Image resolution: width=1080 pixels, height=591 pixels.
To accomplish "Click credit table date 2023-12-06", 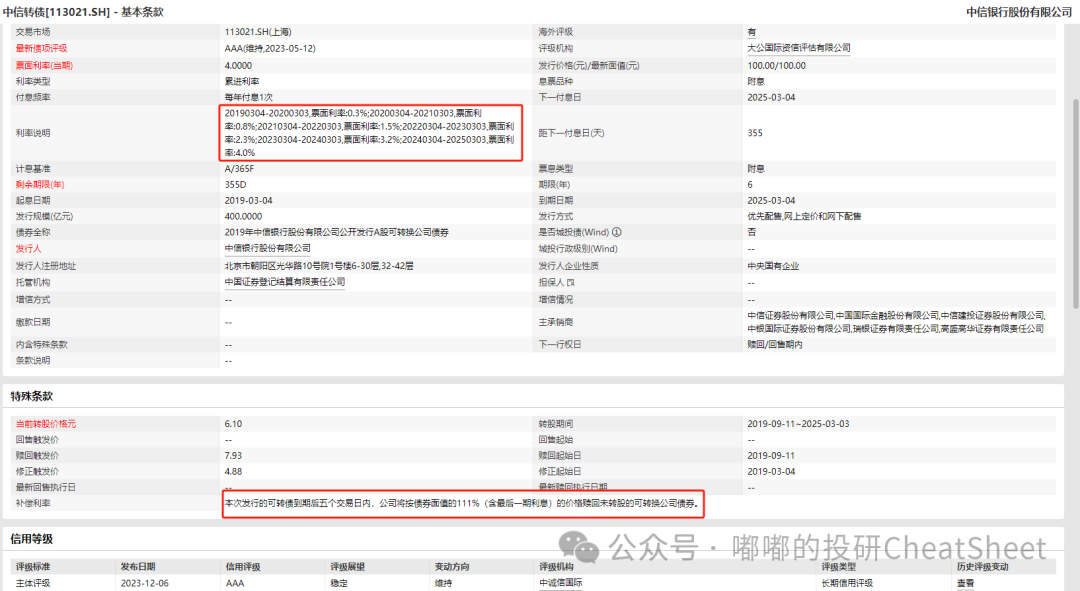I will (x=145, y=583).
